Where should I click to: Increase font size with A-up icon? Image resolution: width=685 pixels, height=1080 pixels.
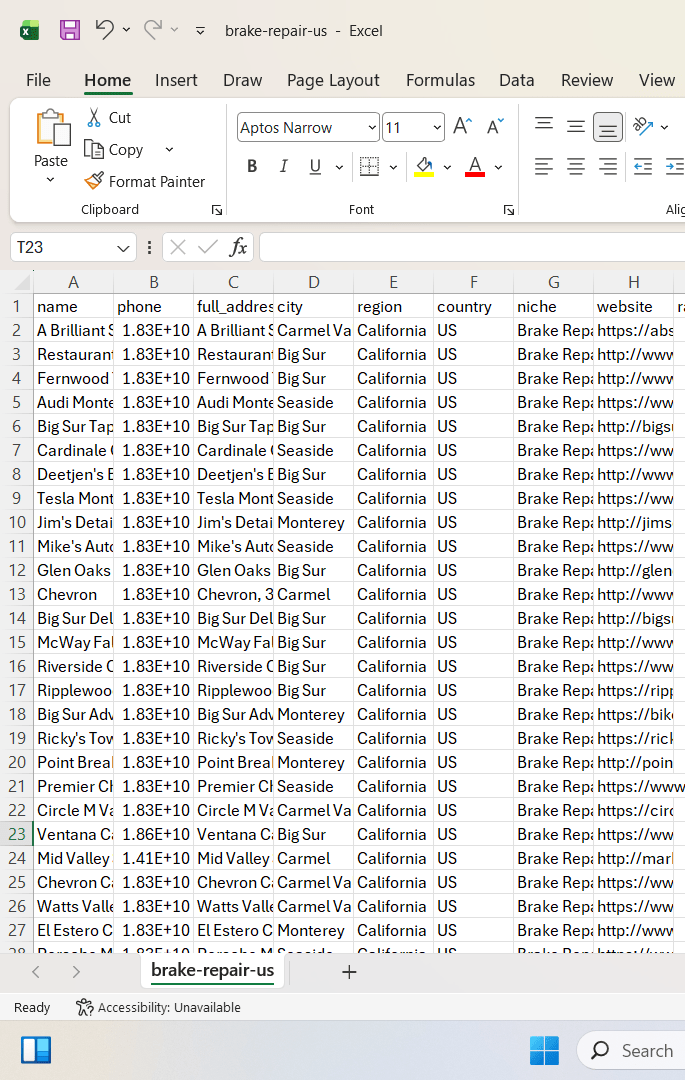(462, 127)
